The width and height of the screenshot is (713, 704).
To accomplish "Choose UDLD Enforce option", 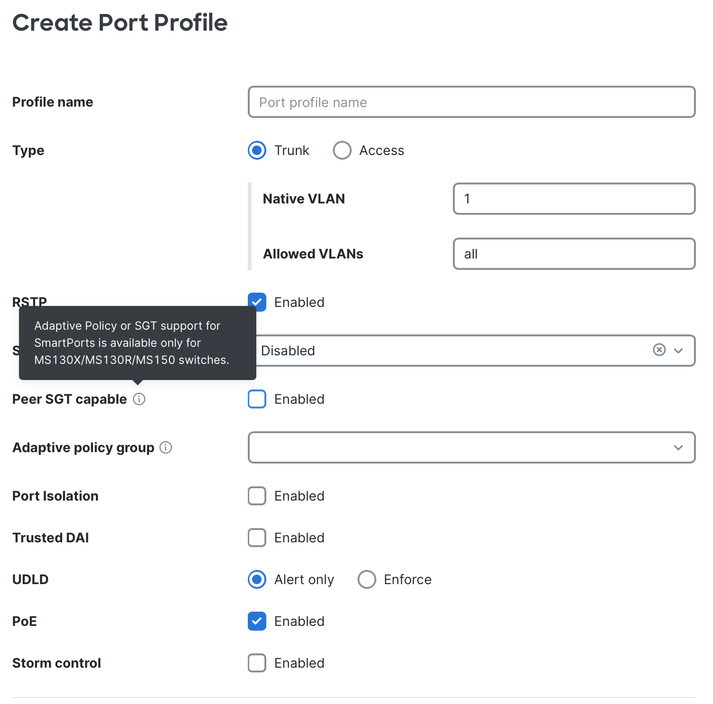I will pyautogui.click(x=367, y=580).
